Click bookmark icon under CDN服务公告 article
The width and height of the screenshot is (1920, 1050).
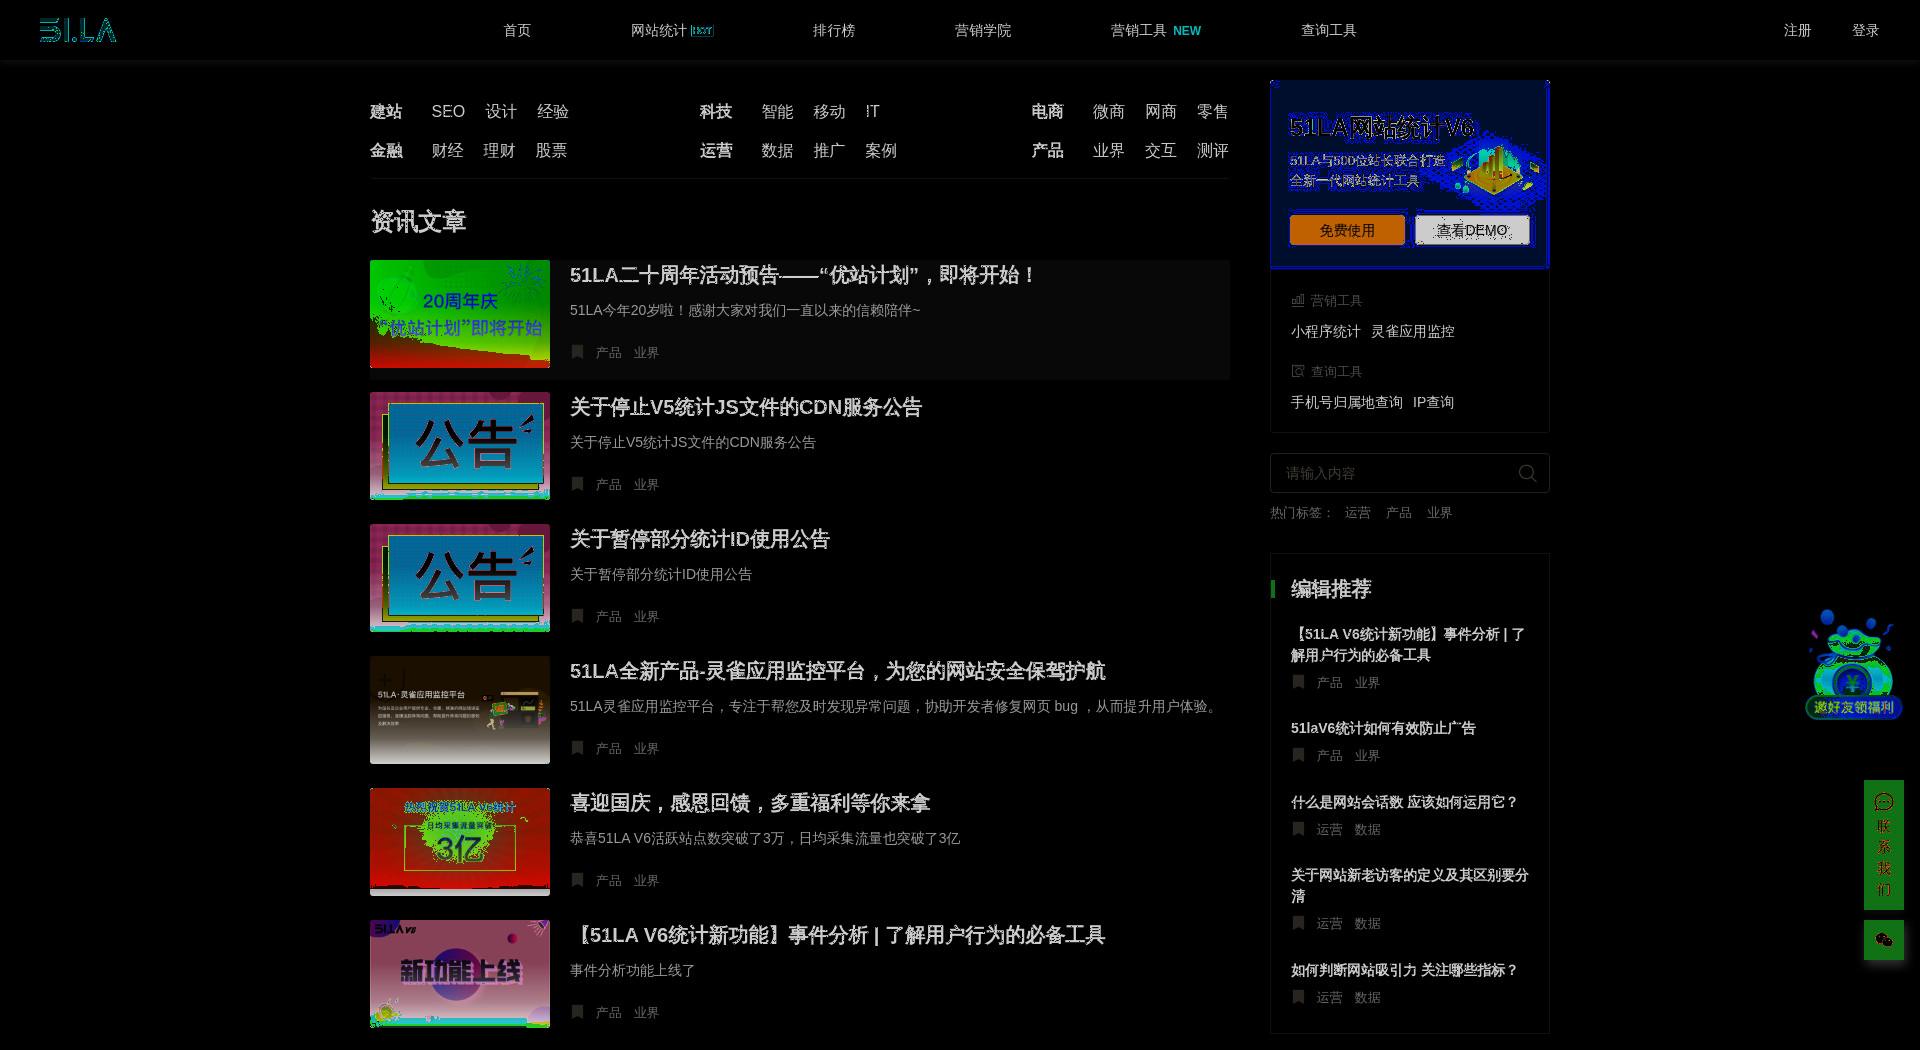coord(577,484)
